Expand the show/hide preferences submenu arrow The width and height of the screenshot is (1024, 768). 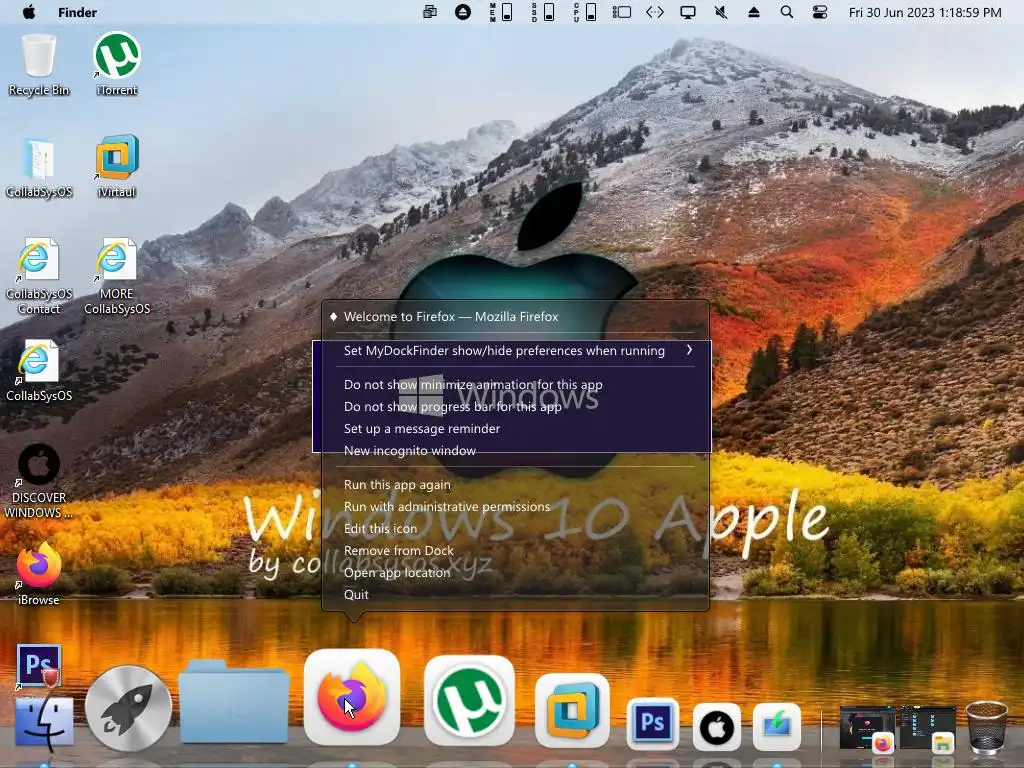[689, 350]
